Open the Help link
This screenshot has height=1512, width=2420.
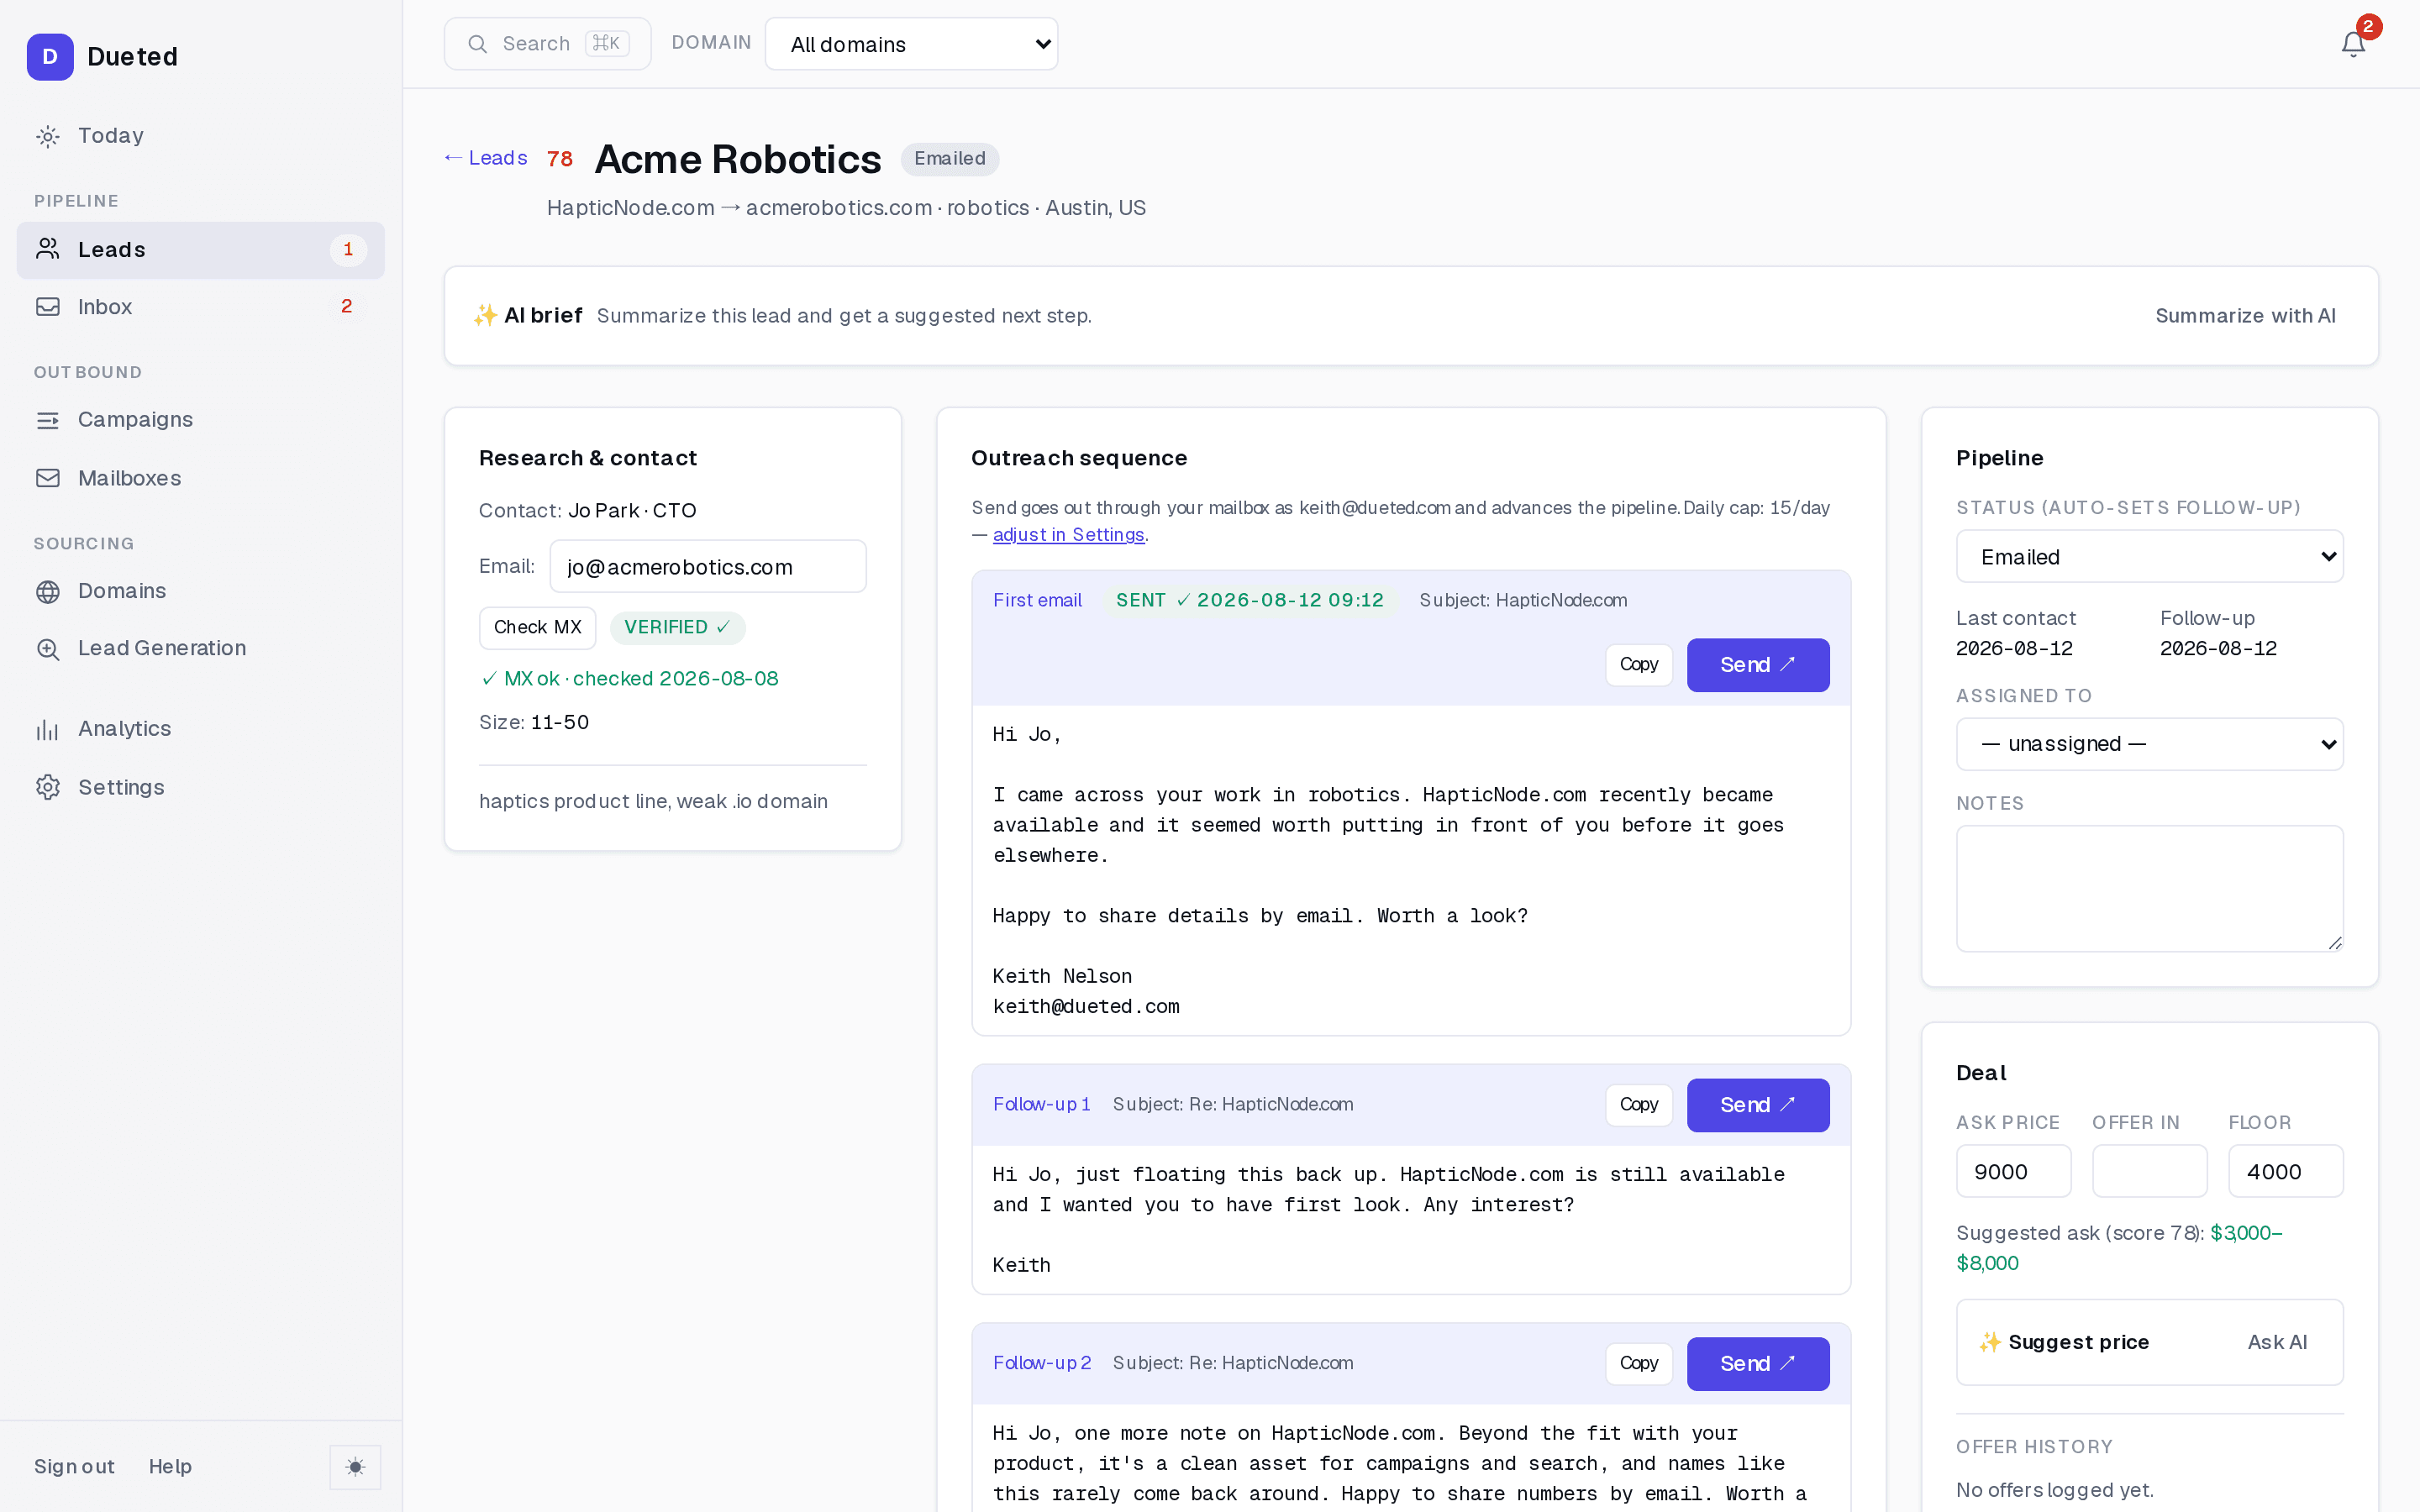170,1467
